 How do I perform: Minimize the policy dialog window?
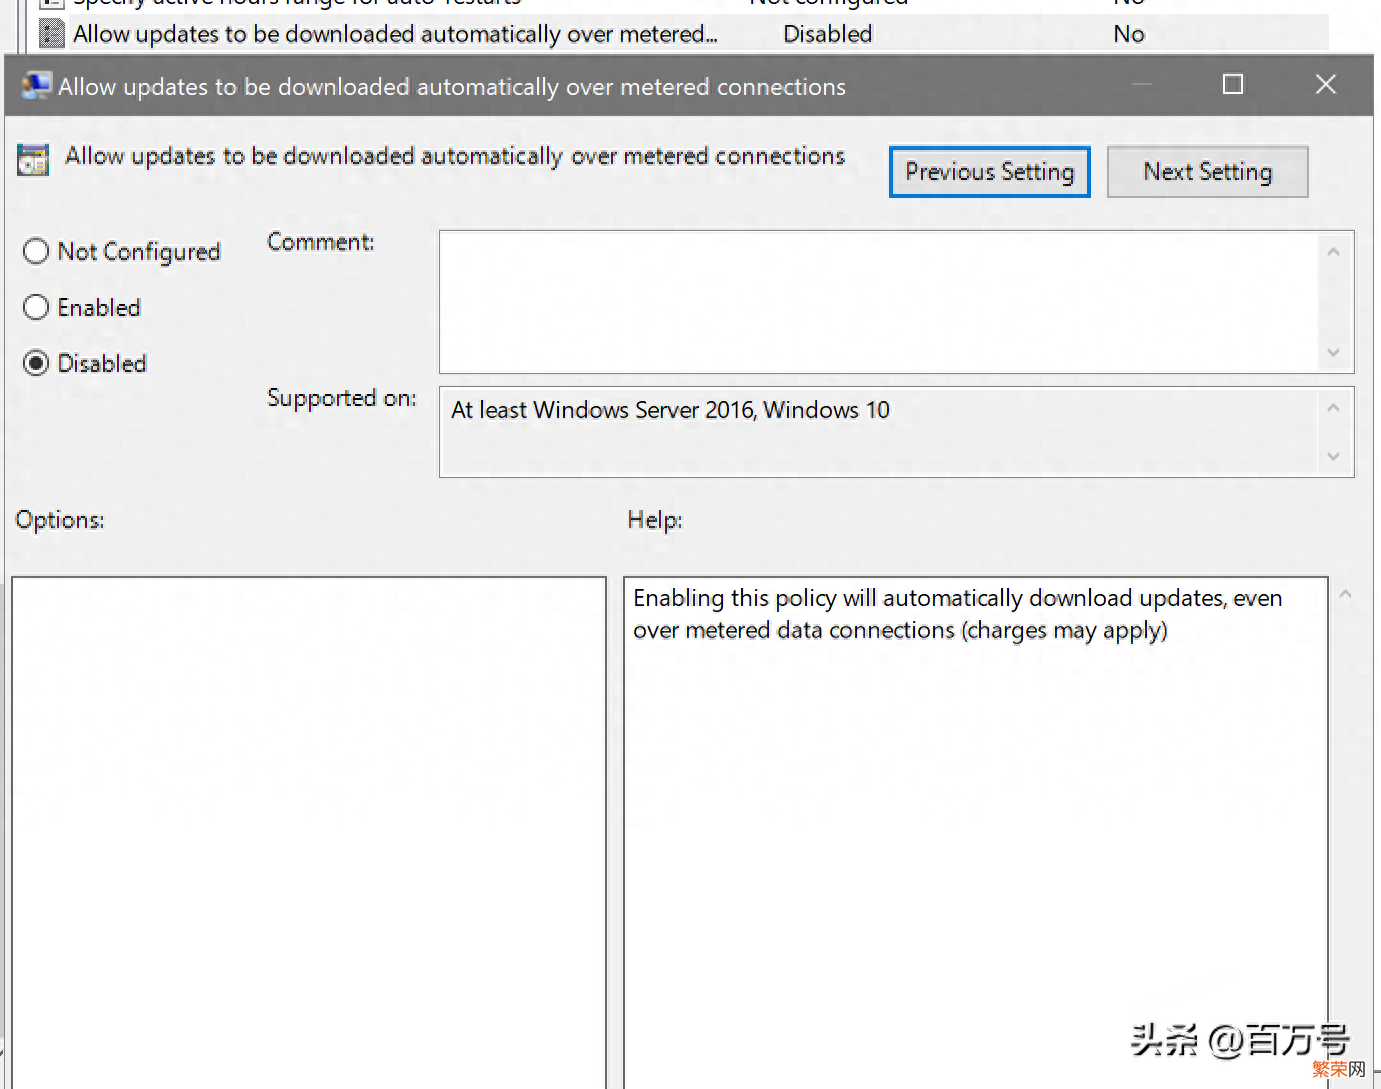(1141, 85)
